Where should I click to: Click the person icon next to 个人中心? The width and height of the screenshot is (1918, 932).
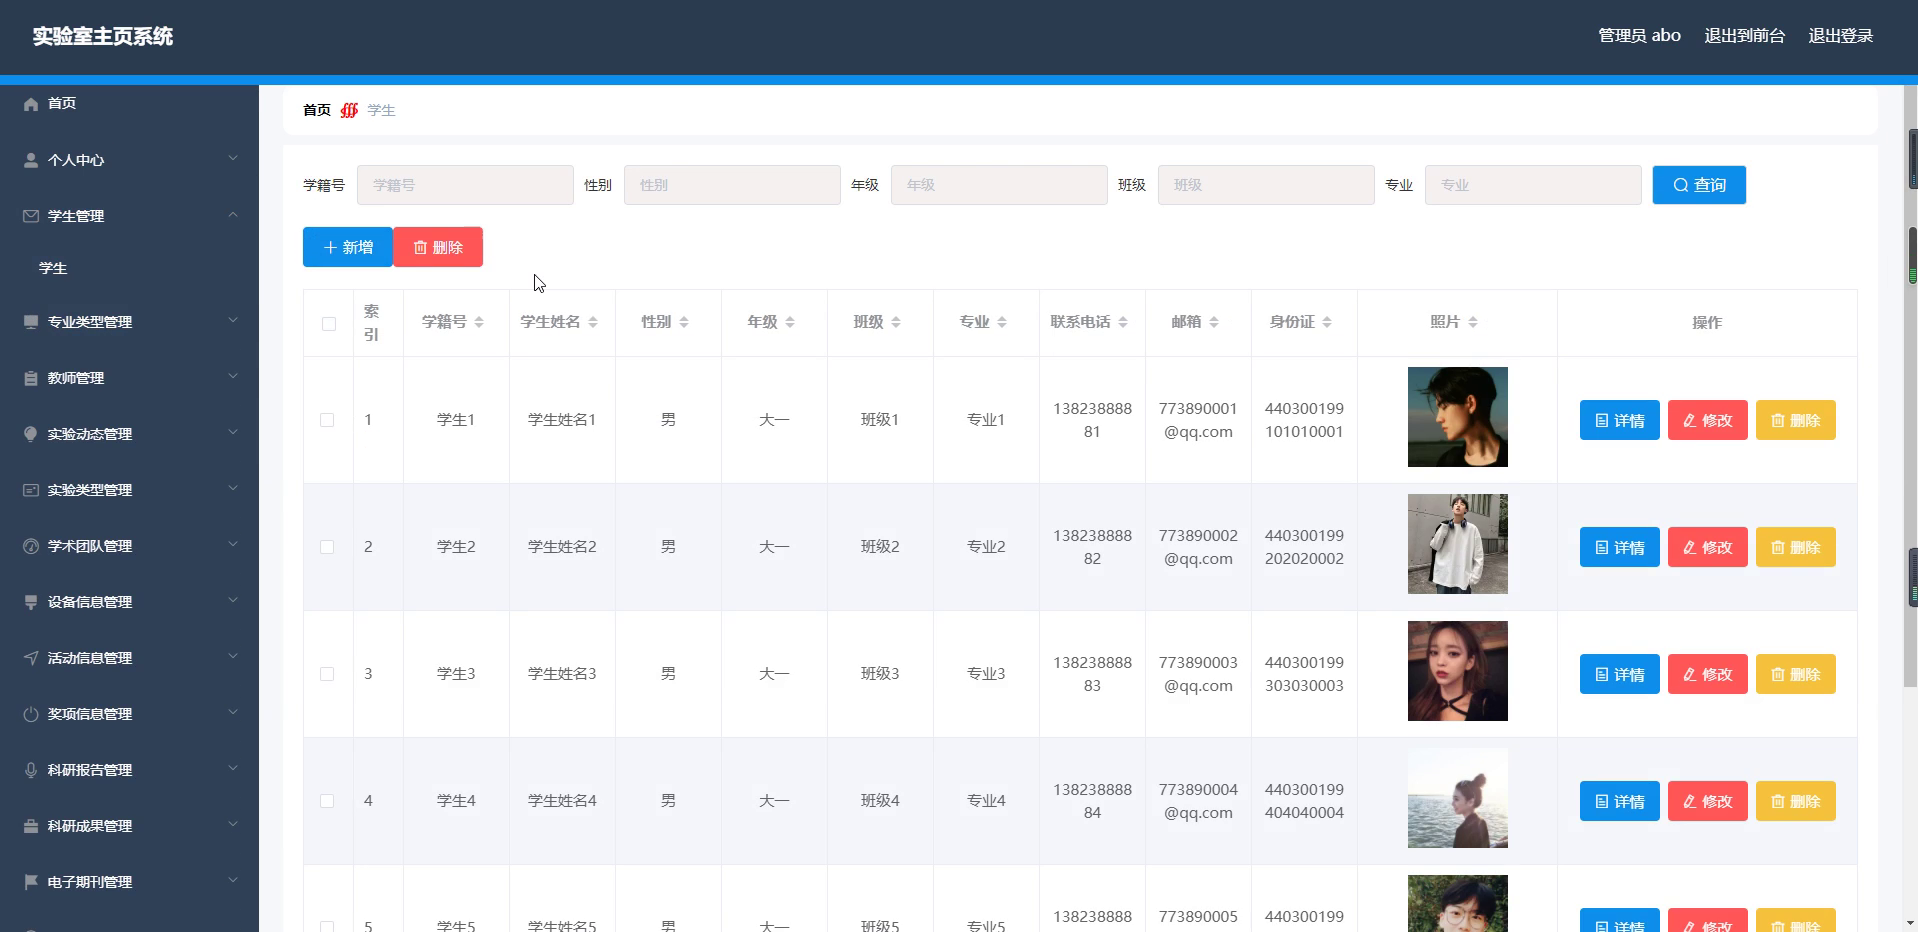[31, 160]
